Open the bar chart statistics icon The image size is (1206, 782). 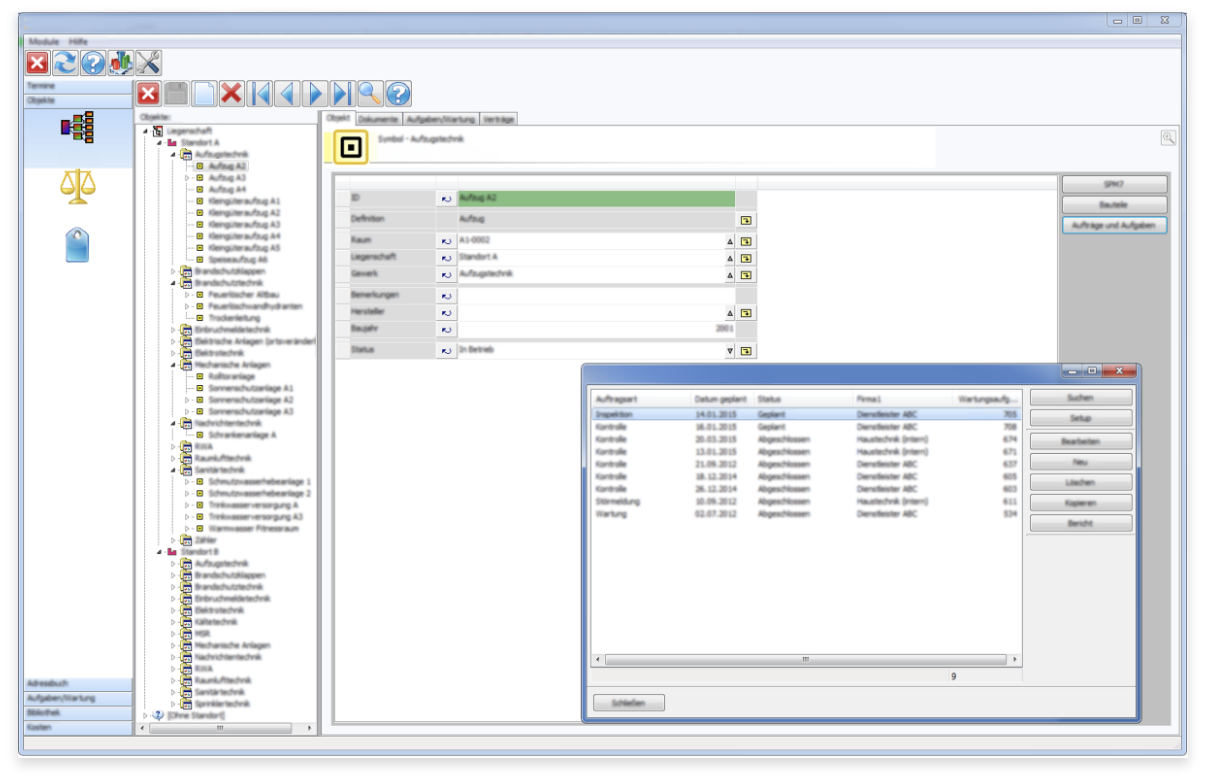coord(121,62)
